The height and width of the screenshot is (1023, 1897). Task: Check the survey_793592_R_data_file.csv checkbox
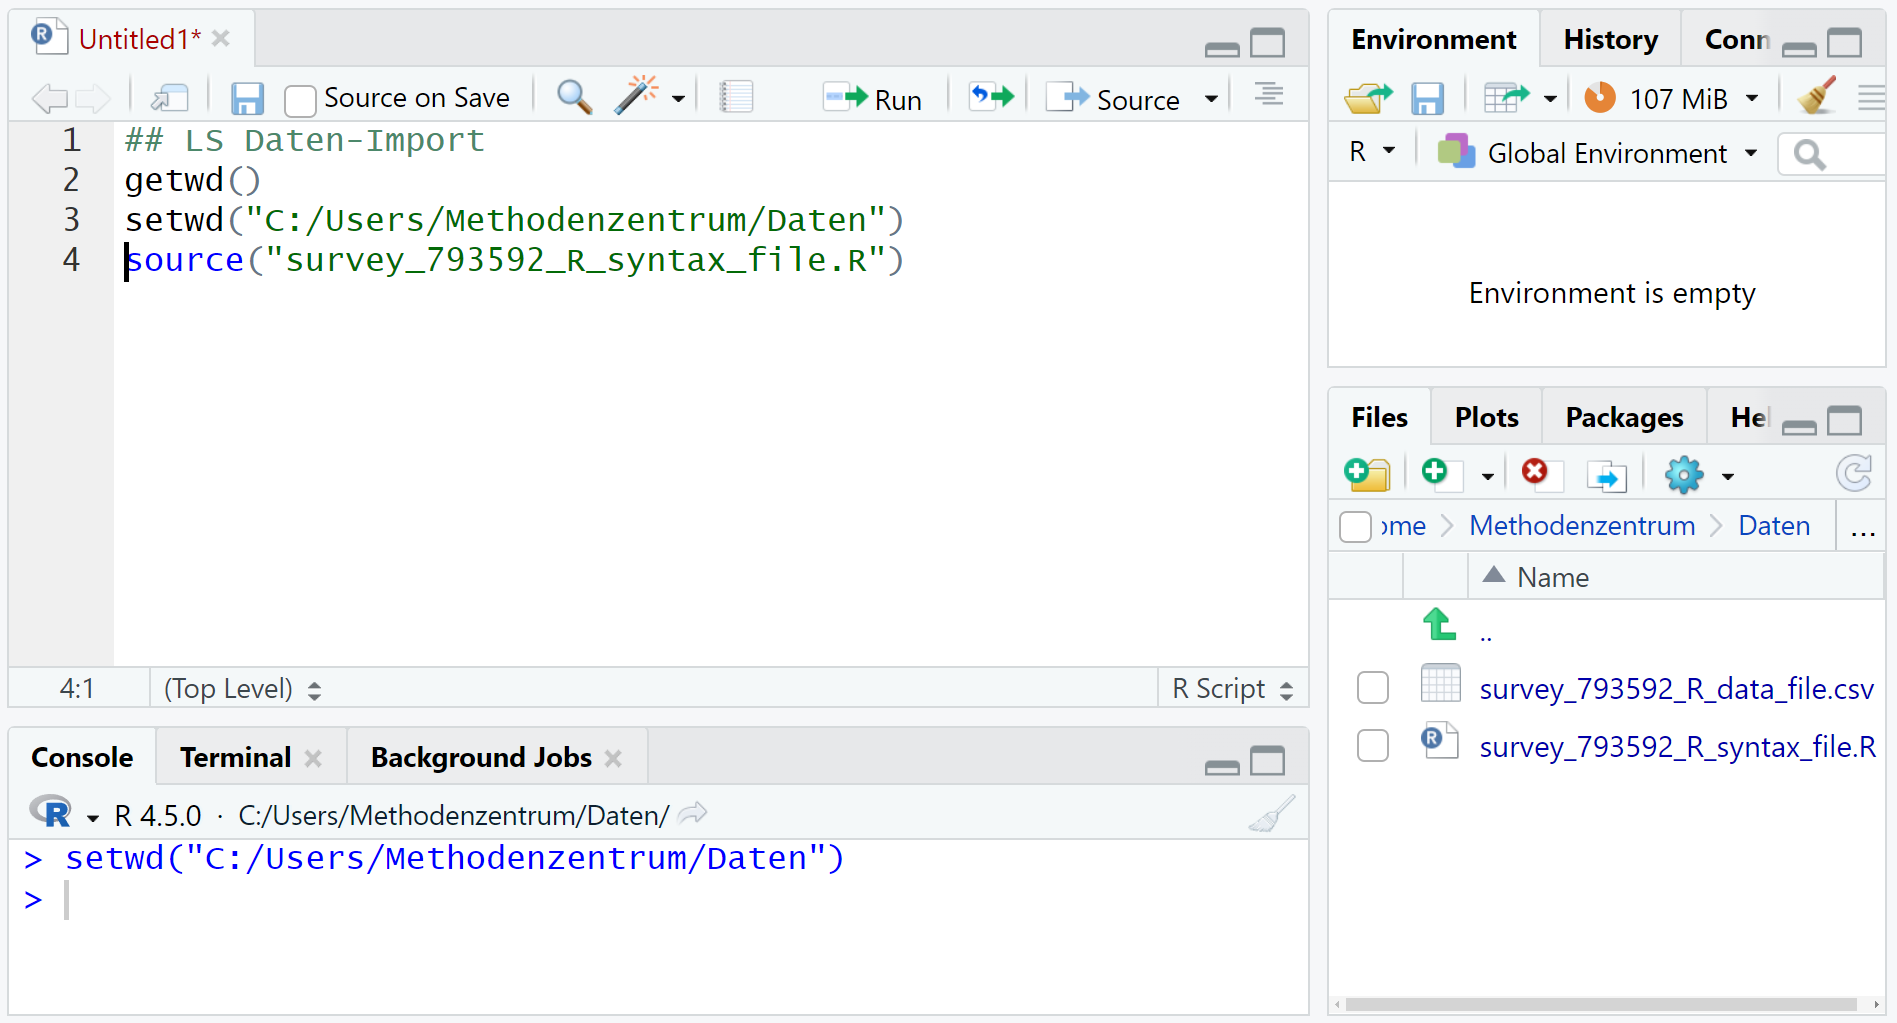click(1373, 688)
